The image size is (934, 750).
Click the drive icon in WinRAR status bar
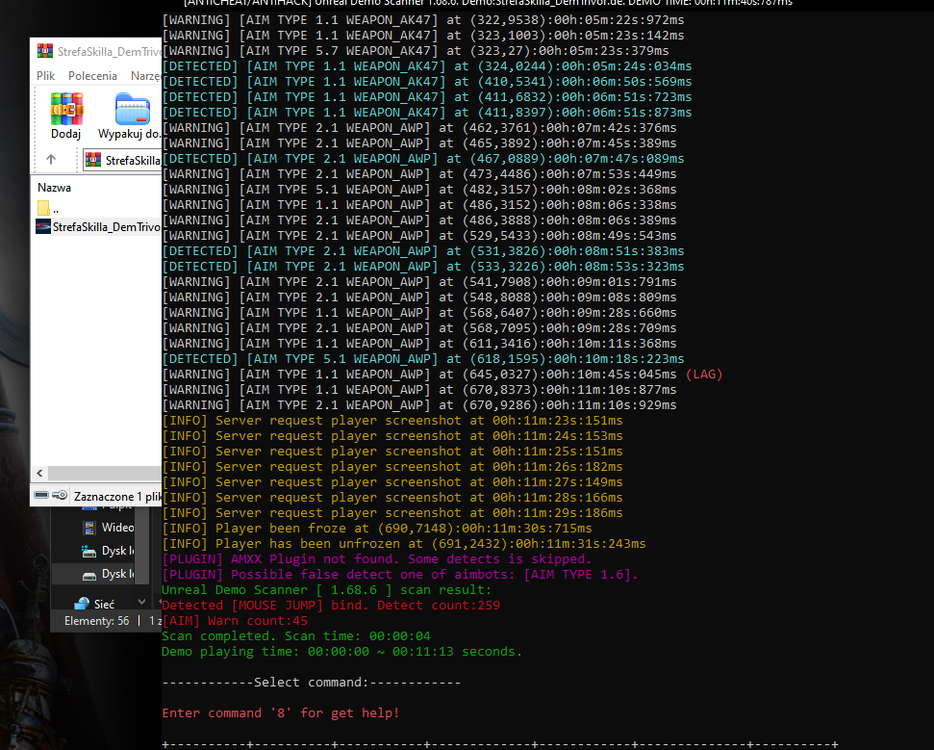point(41,495)
